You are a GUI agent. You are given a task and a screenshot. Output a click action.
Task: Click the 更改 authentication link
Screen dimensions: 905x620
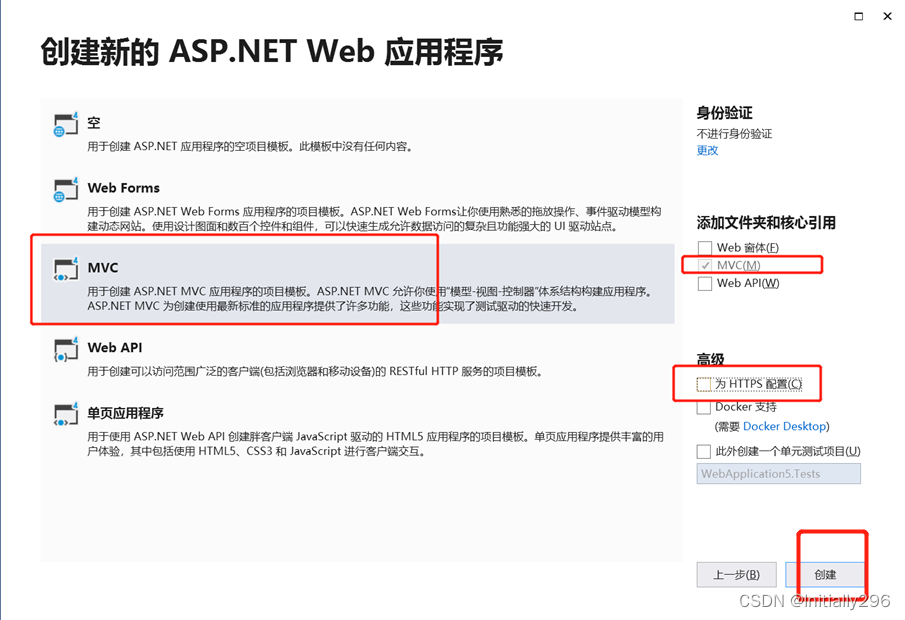pyautogui.click(x=707, y=151)
